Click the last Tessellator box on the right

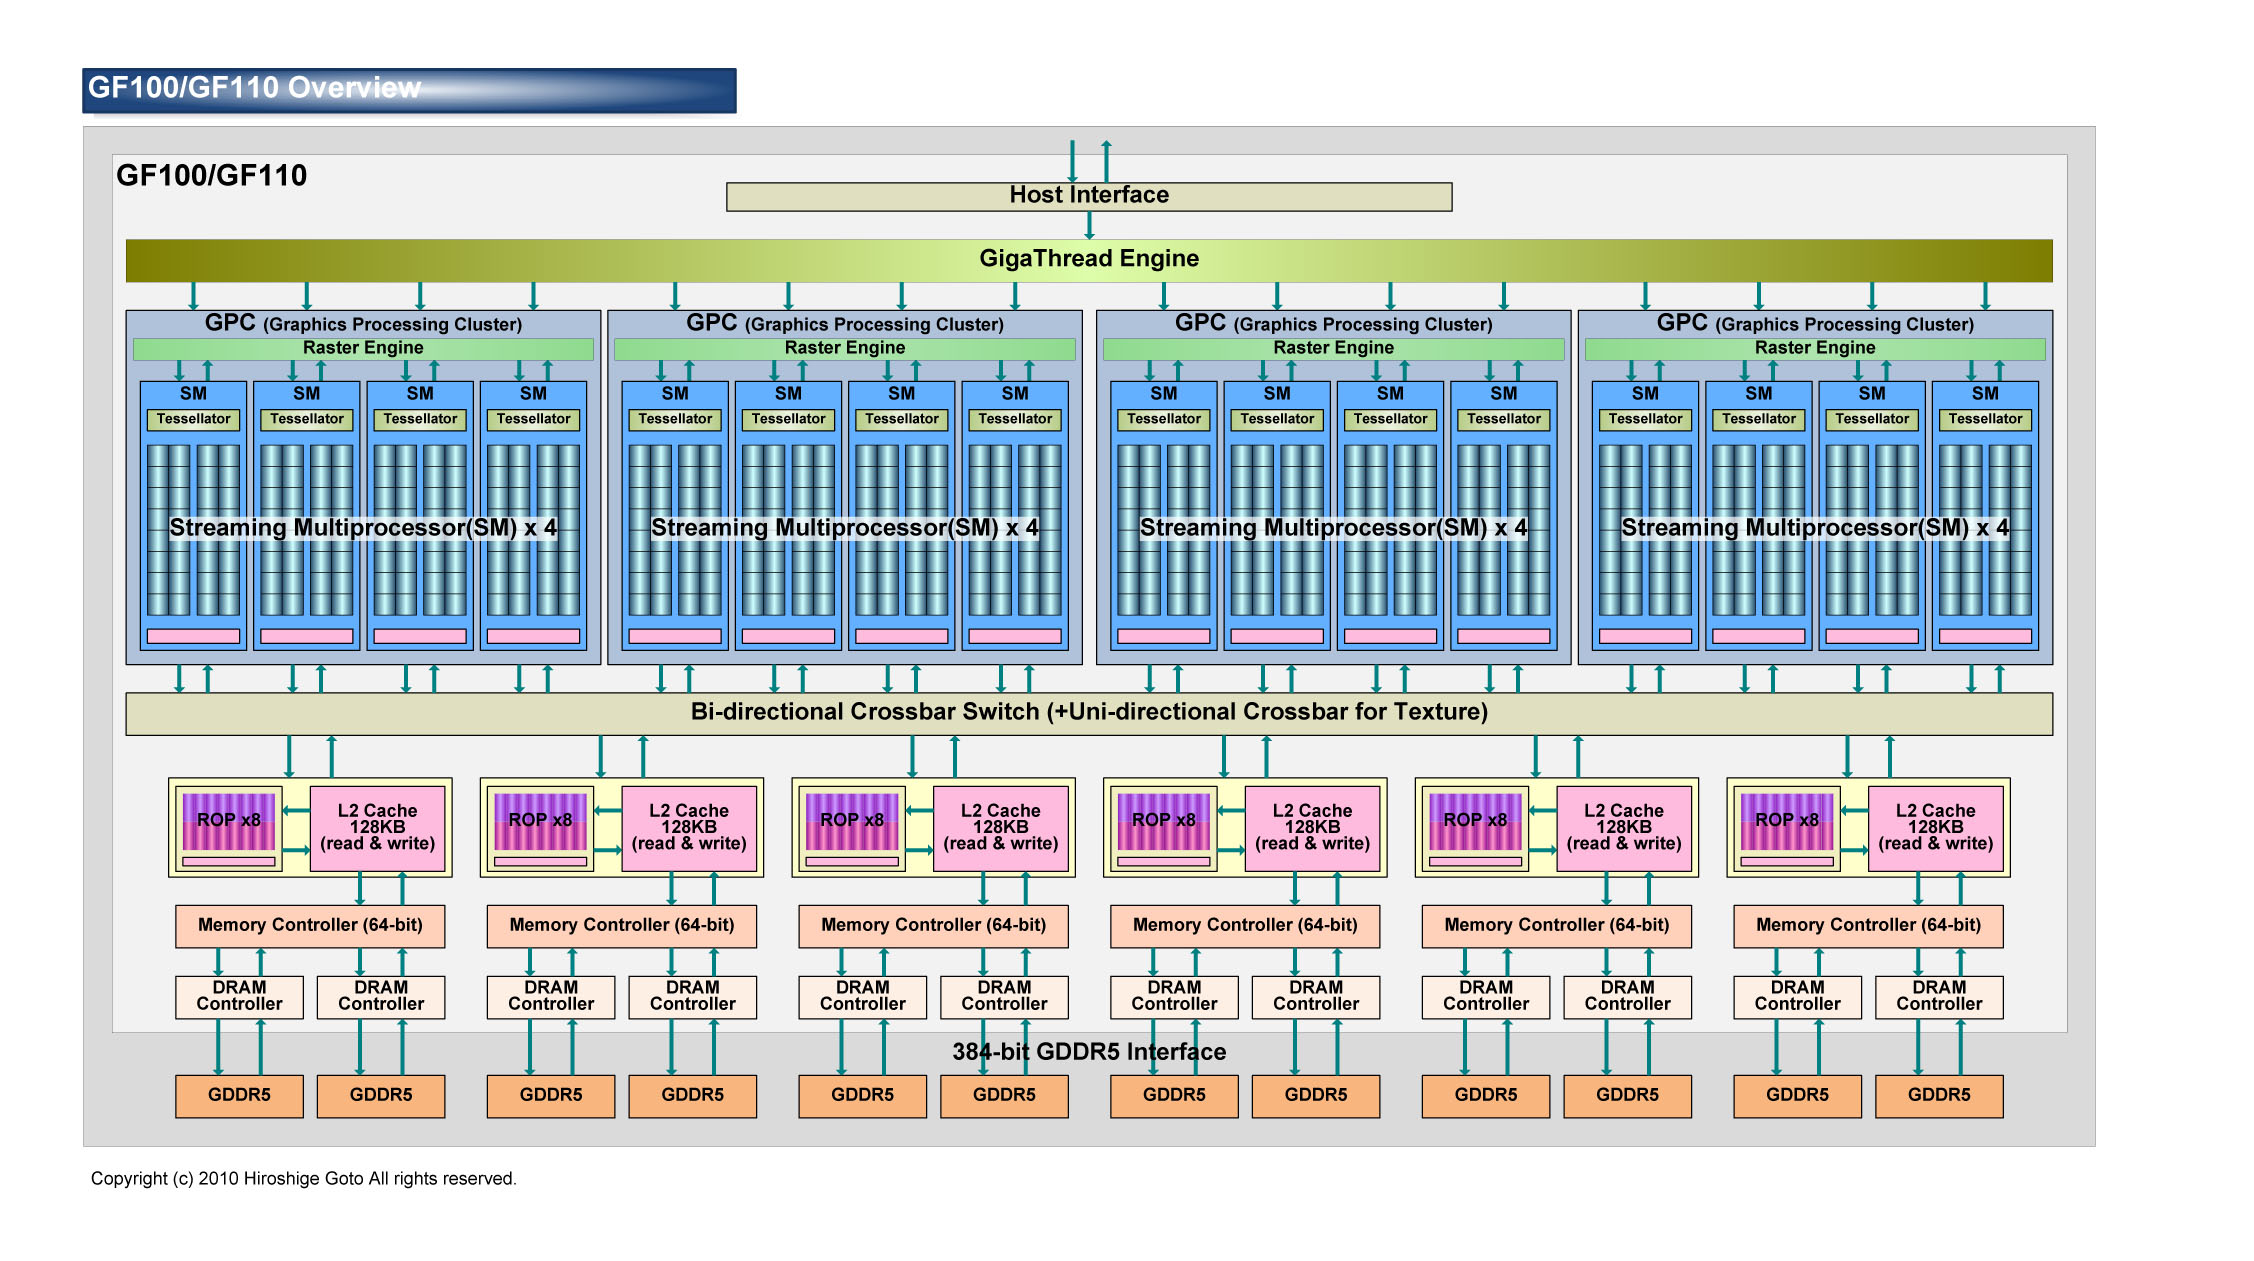(1984, 419)
